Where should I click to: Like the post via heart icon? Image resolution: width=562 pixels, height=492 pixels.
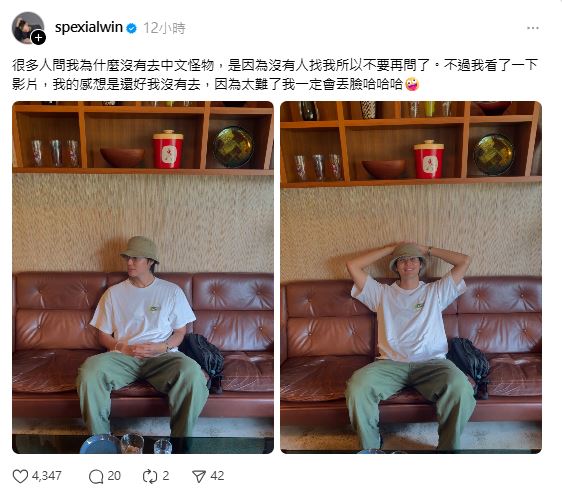point(20,476)
